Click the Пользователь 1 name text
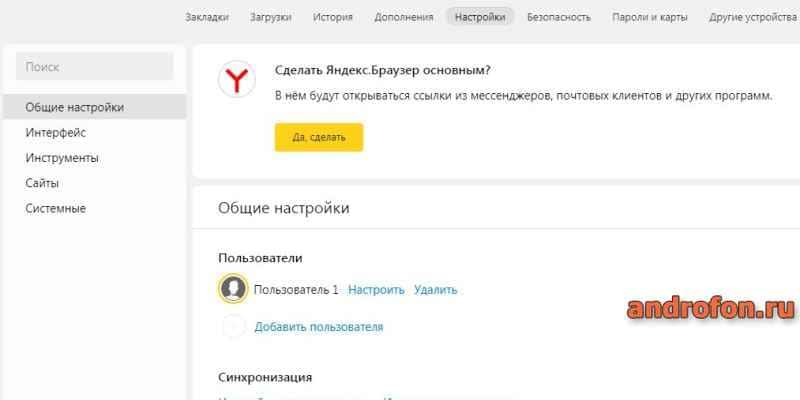The width and height of the screenshot is (800, 400). [x=296, y=290]
